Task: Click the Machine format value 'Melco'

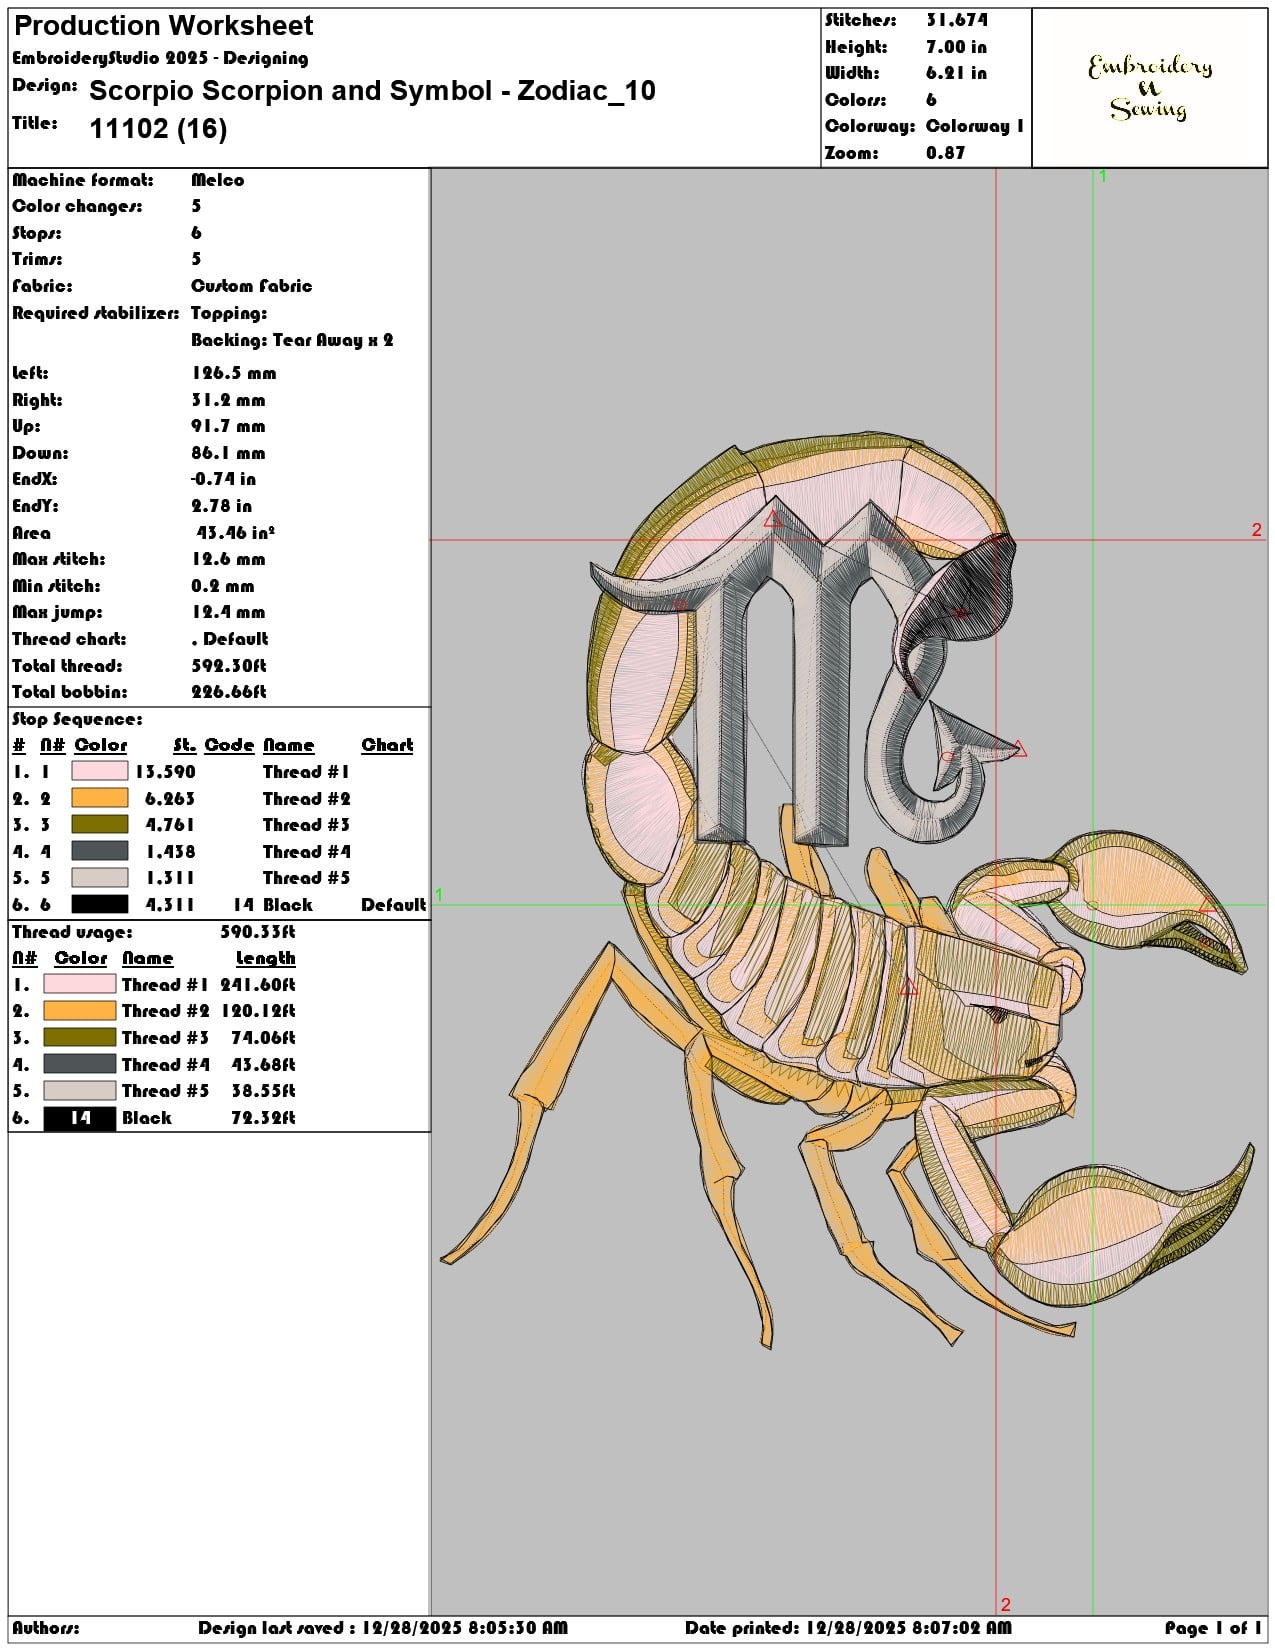Action: click(x=217, y=180)
